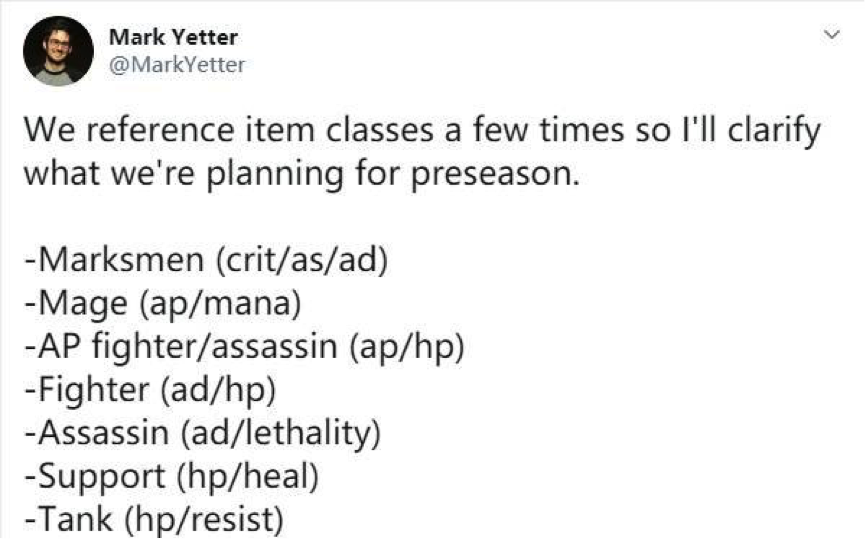Image resolution: width=865 pixels, height=539 pixels.
Task: Click the '(ap/hp)' stat text
Action: point(406,348)
